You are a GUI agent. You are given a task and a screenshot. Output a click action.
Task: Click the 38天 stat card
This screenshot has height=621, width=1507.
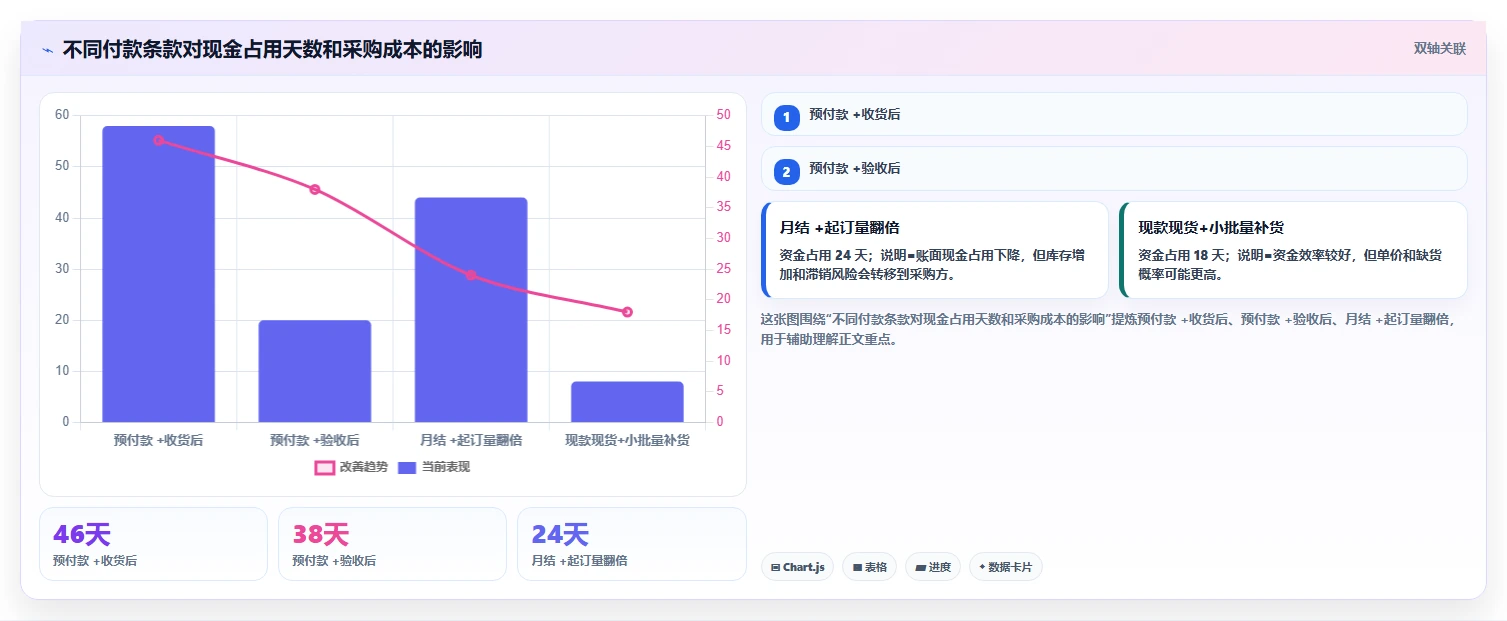(392, 544)
